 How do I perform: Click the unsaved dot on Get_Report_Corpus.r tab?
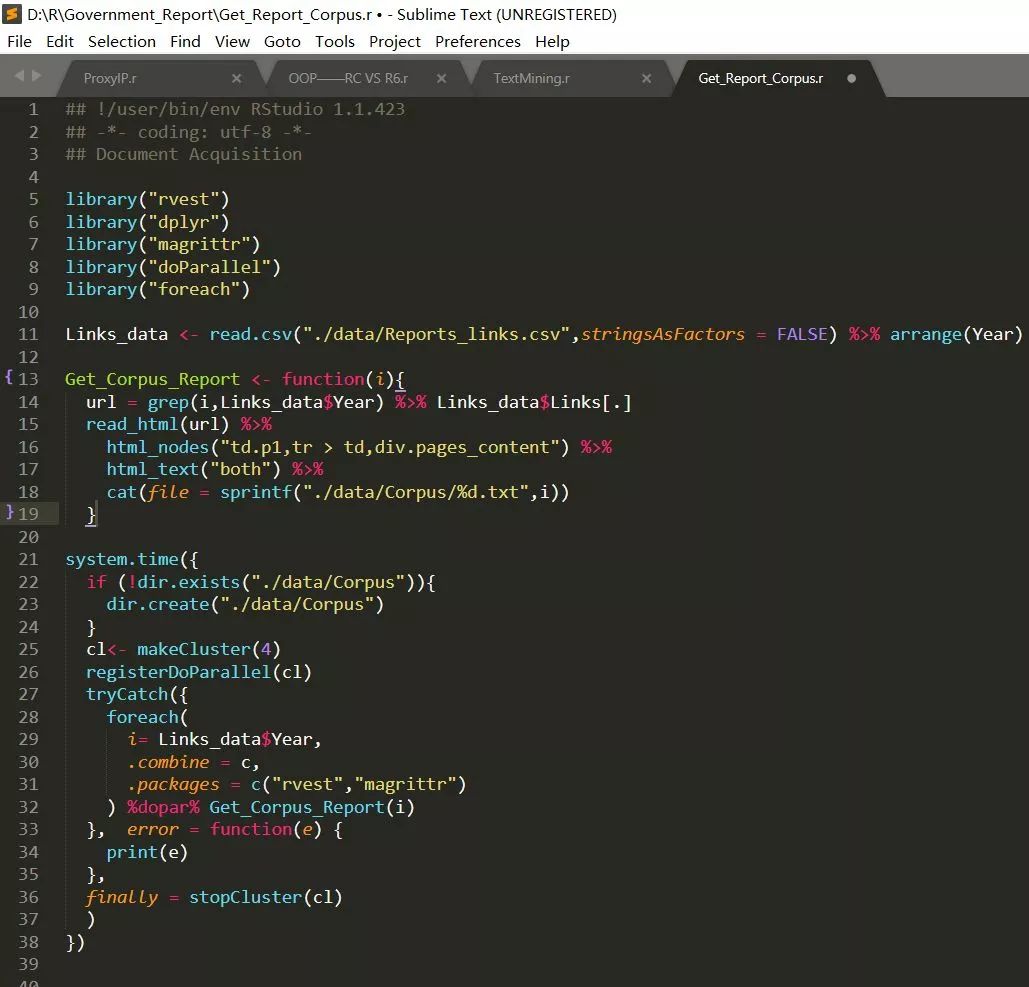[x=851, y=78]
